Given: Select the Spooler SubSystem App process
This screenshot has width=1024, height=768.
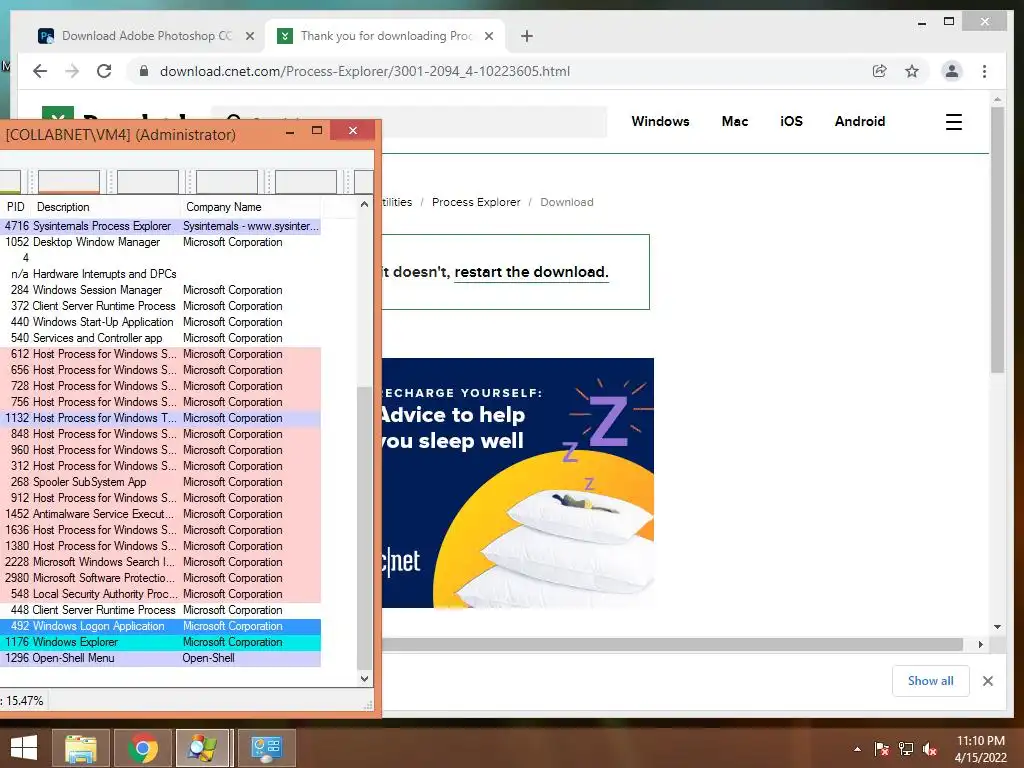Looking at the screenshot, I should tap(161, 482).
